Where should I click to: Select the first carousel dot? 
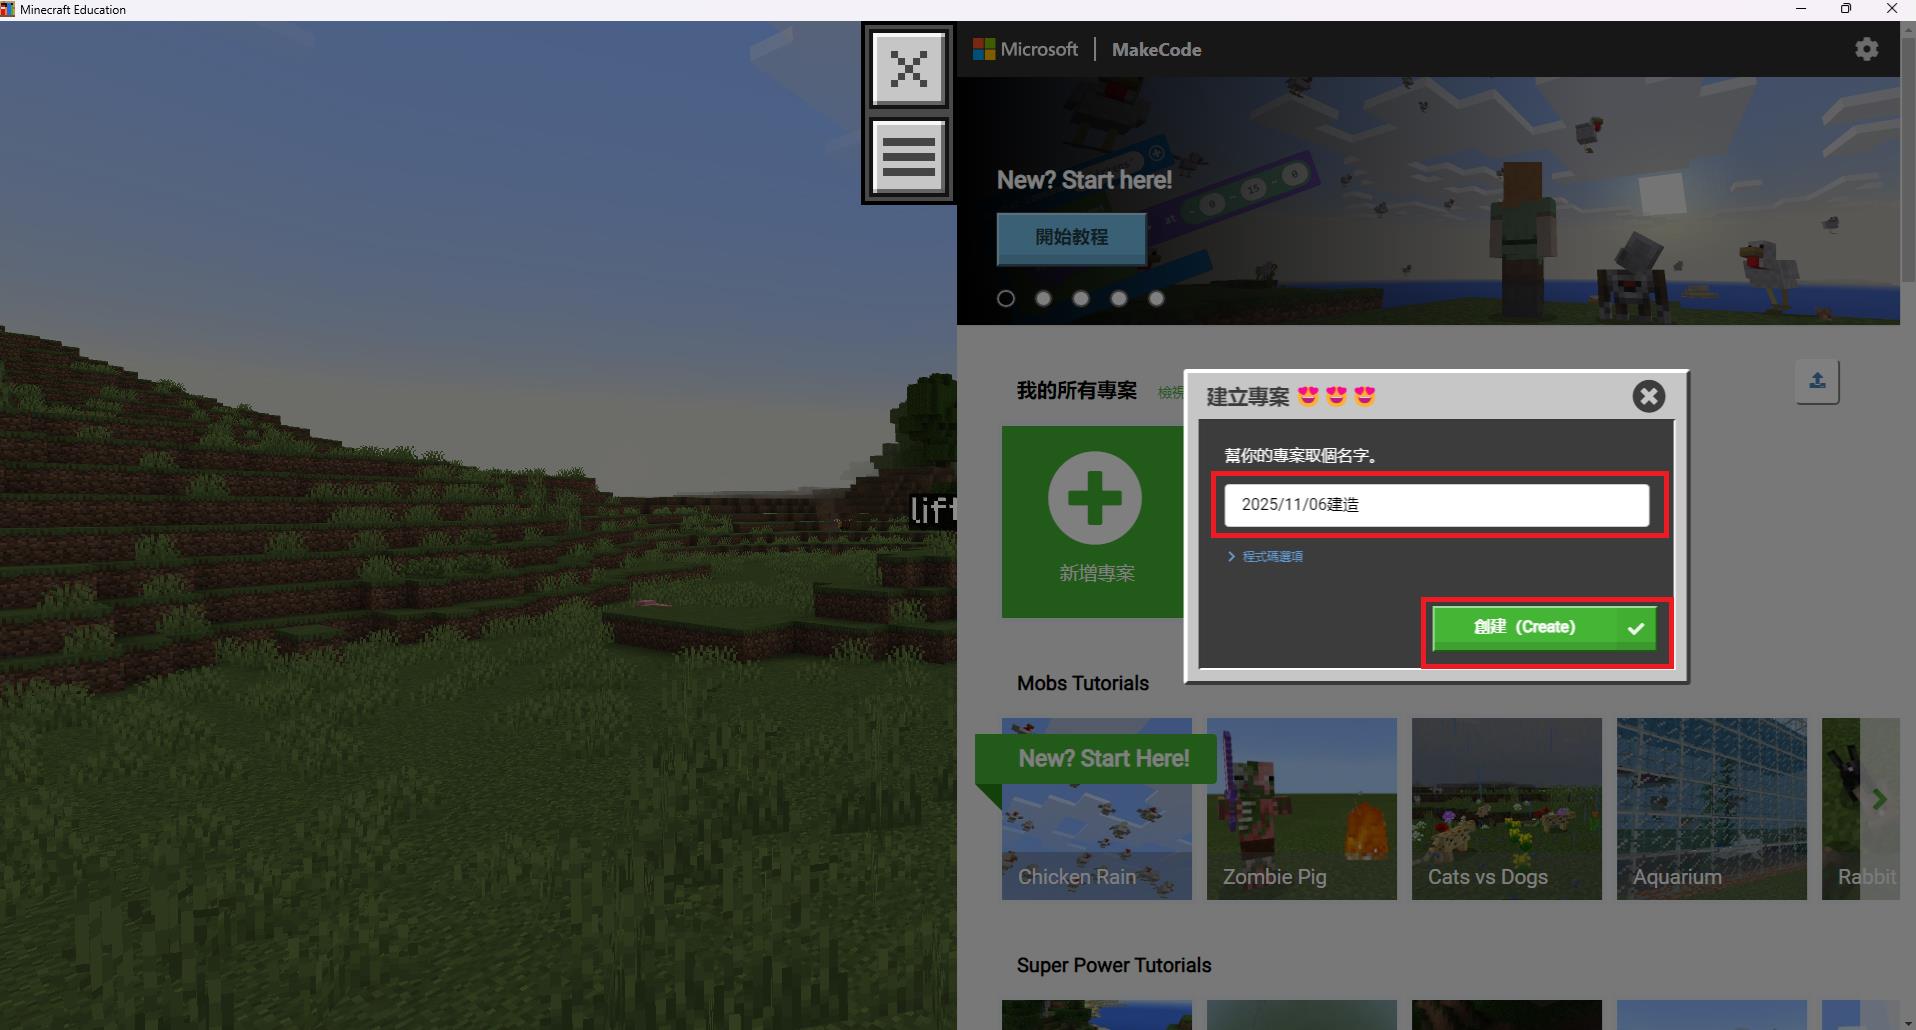coord(1006,299)
